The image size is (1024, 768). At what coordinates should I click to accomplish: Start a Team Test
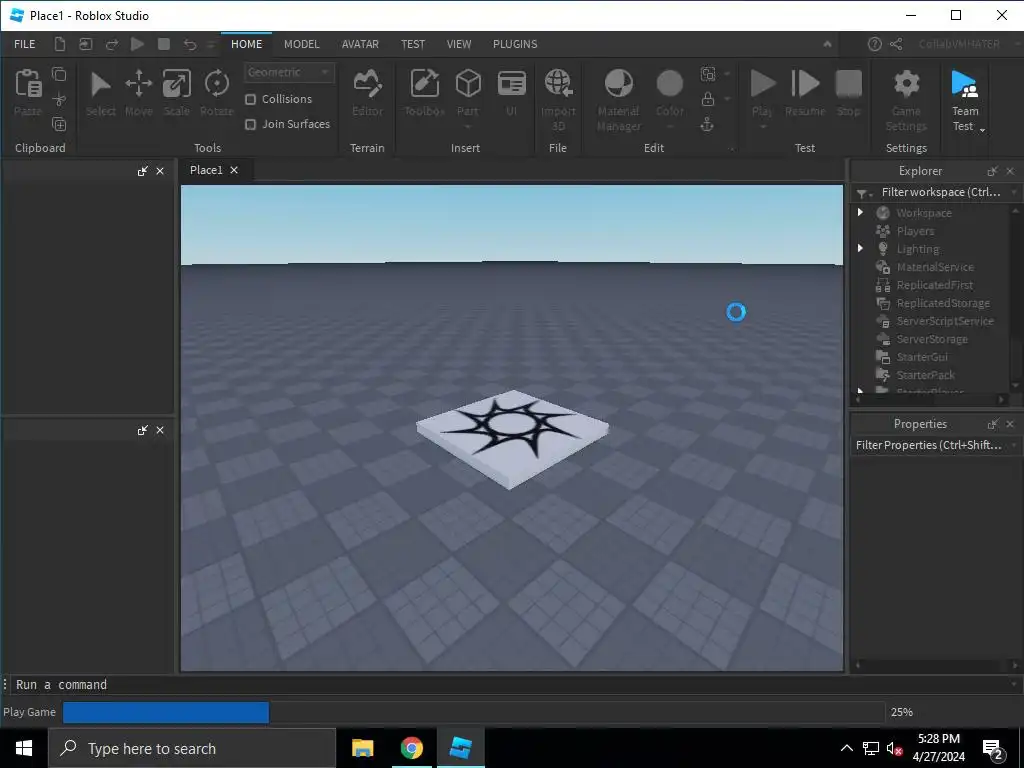[965, 84]
